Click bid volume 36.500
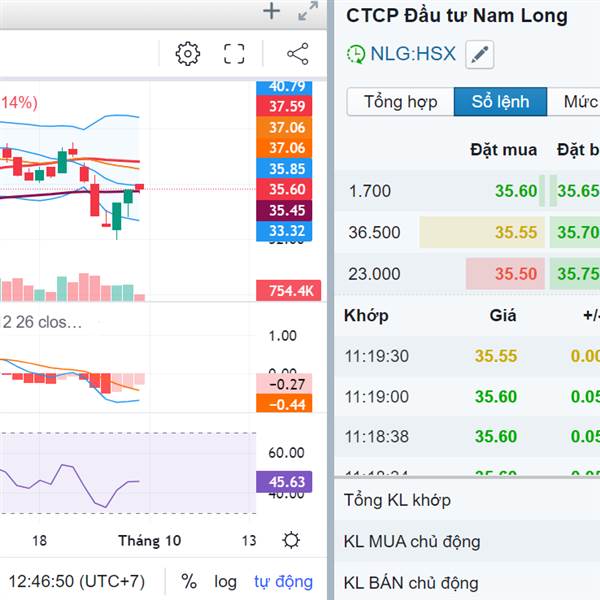This screenshot has width=600, height=600. (x=374, y=232)
